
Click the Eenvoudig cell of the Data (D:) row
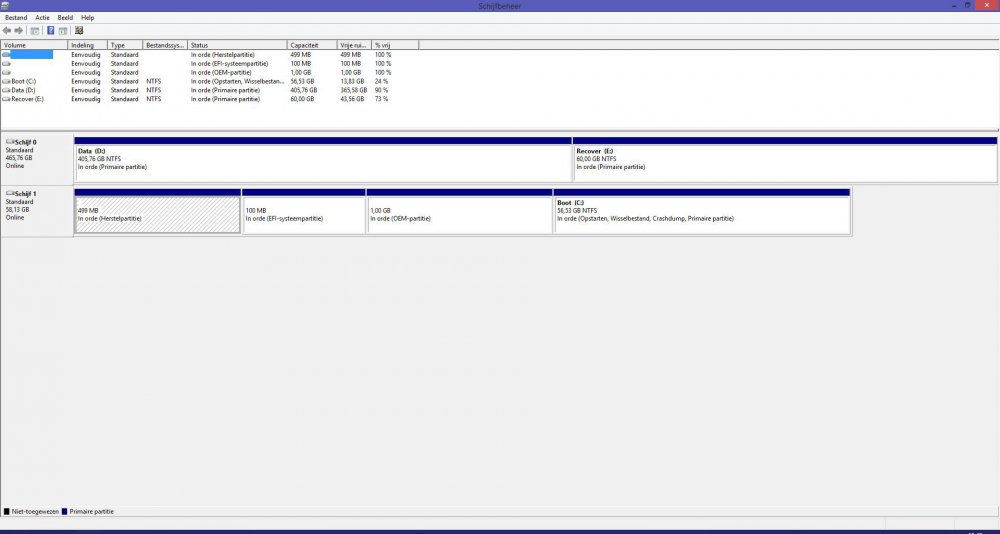click(x=85, y=91)
